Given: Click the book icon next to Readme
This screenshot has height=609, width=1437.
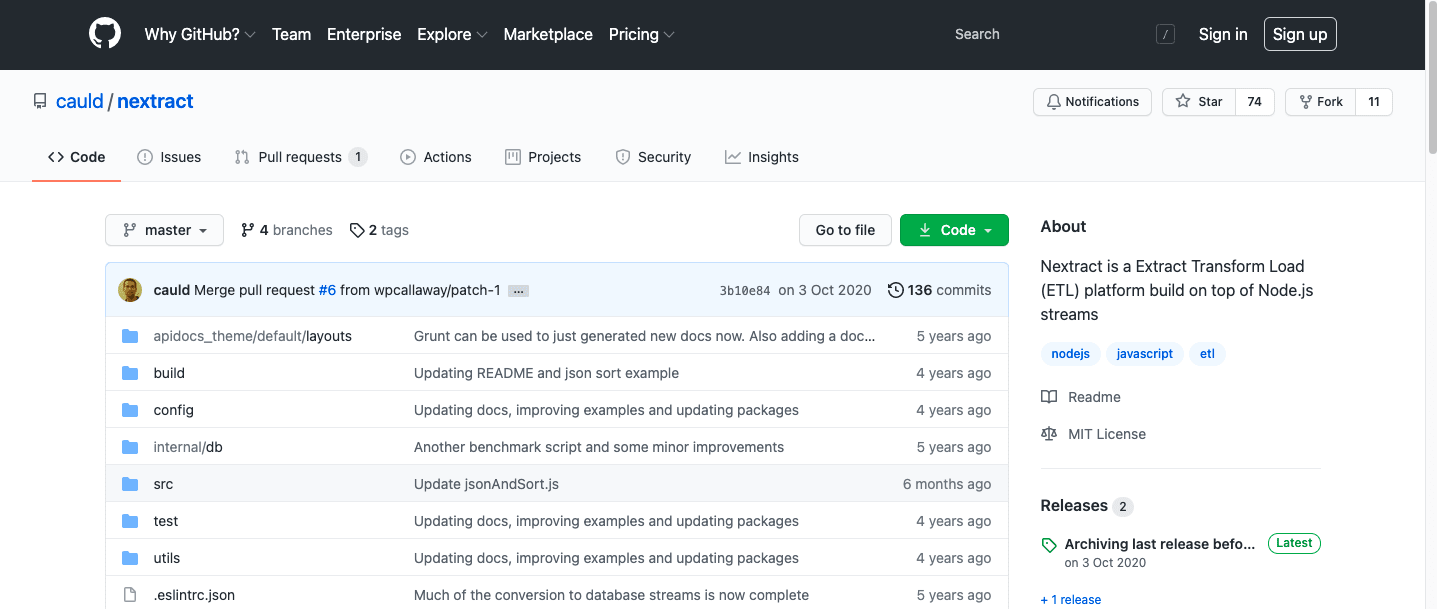Looking at the screenshot, I should coord(1049,397).
